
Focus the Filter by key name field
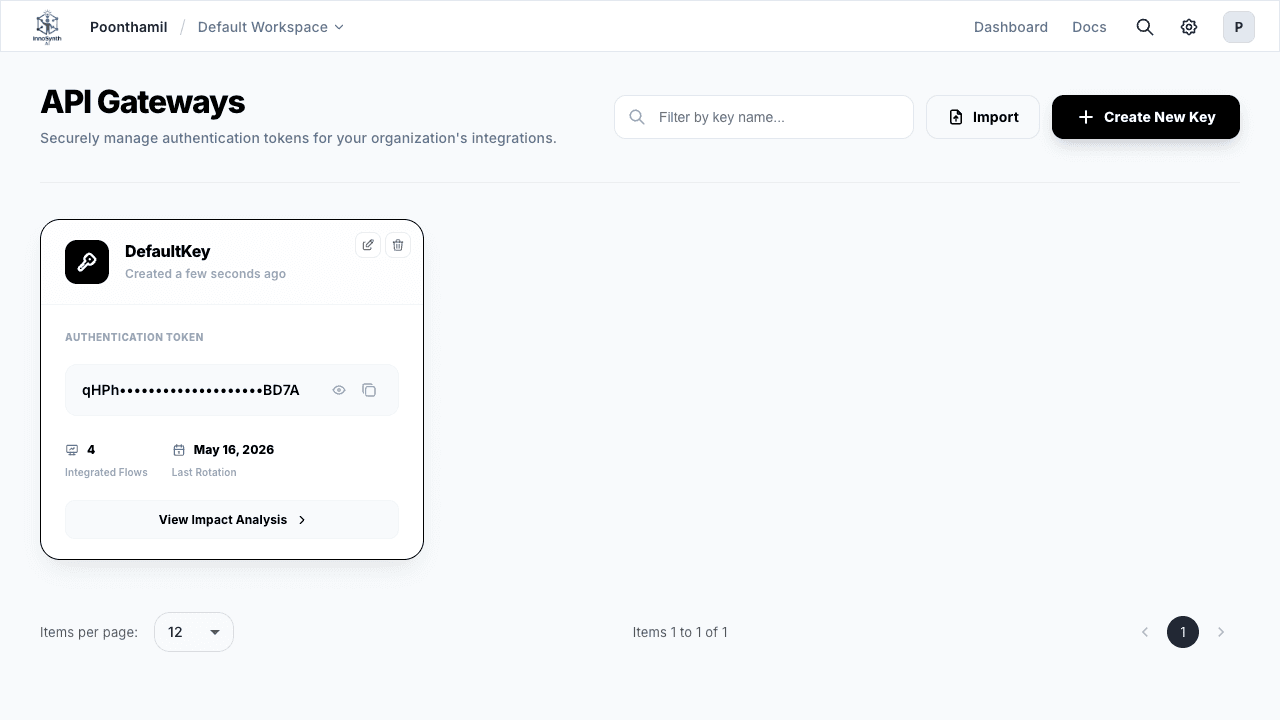764,117
